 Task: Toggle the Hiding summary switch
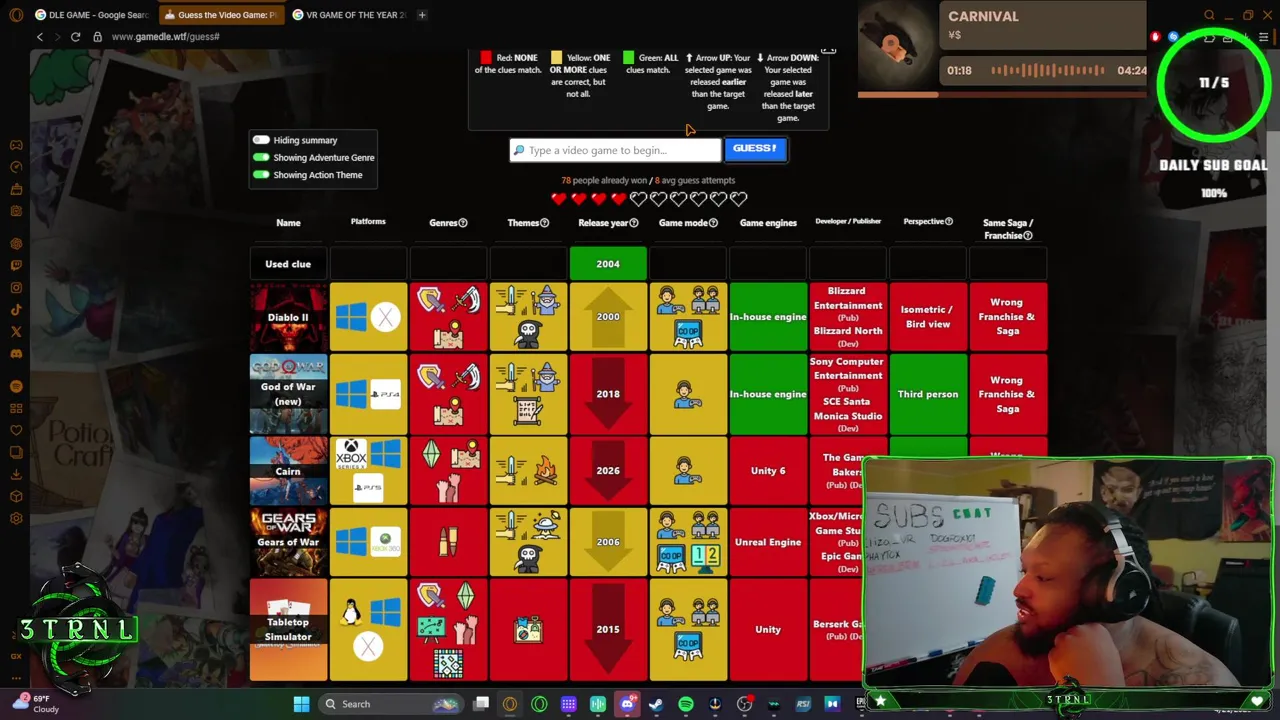(261, 140)
